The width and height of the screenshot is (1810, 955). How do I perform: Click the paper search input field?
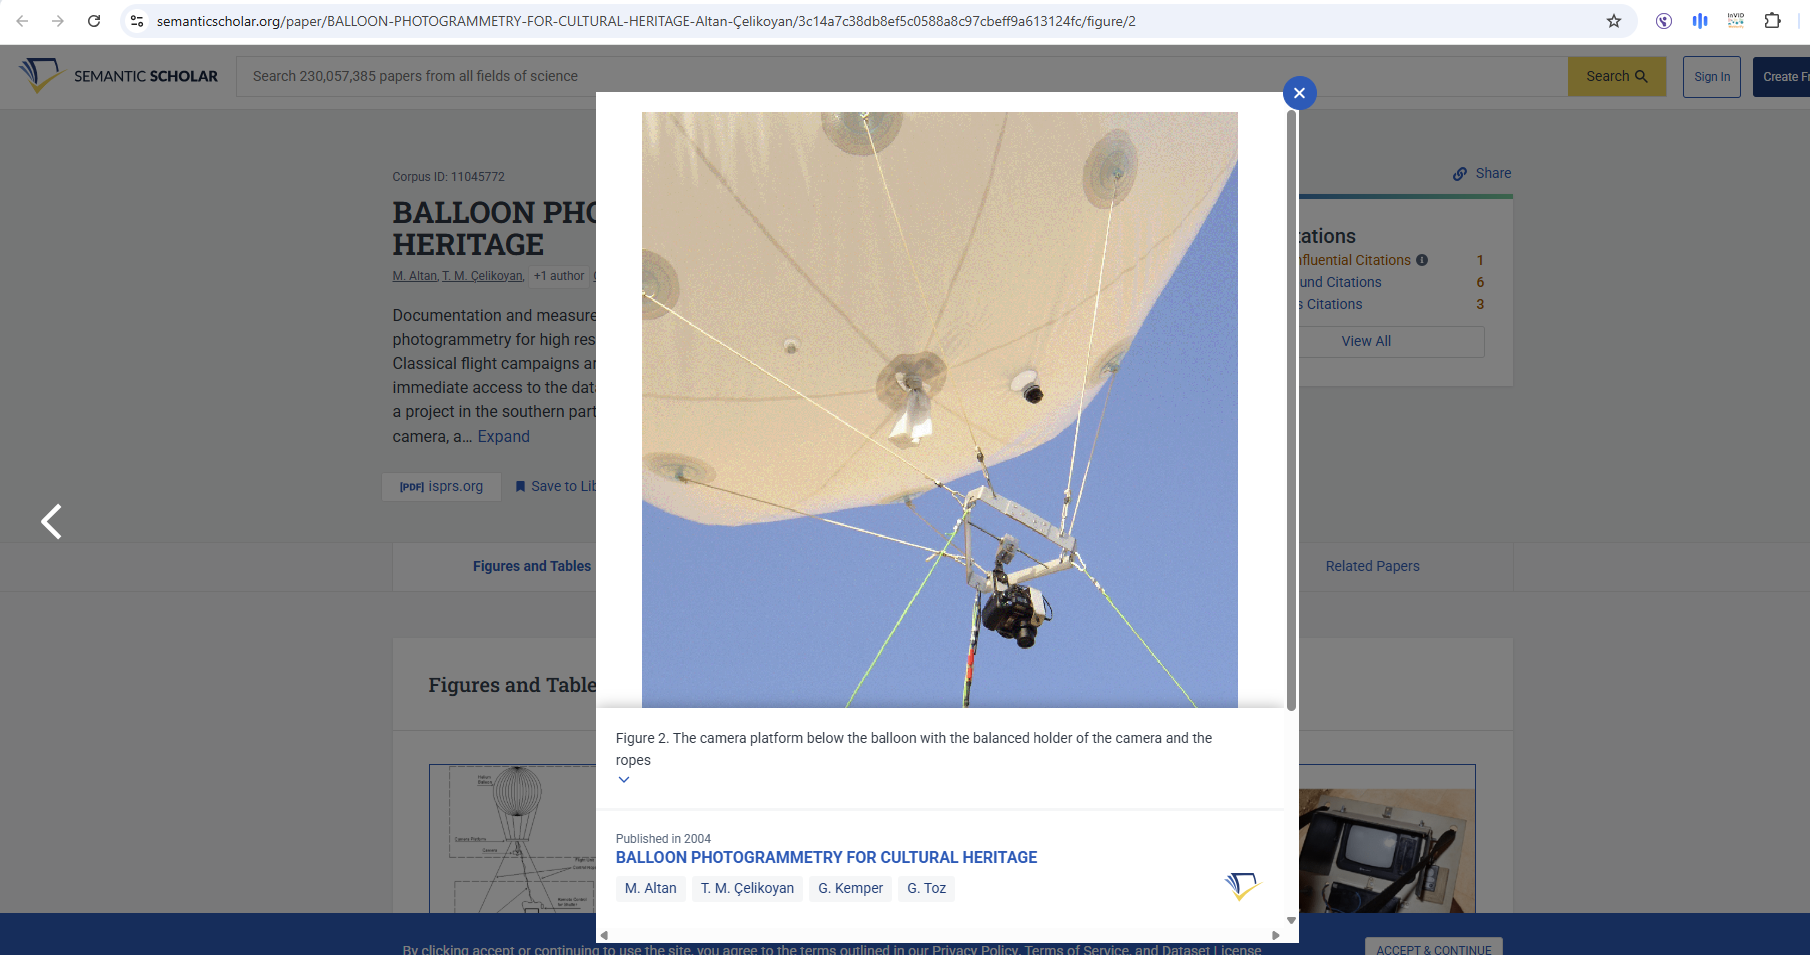(x=900, y=76)
